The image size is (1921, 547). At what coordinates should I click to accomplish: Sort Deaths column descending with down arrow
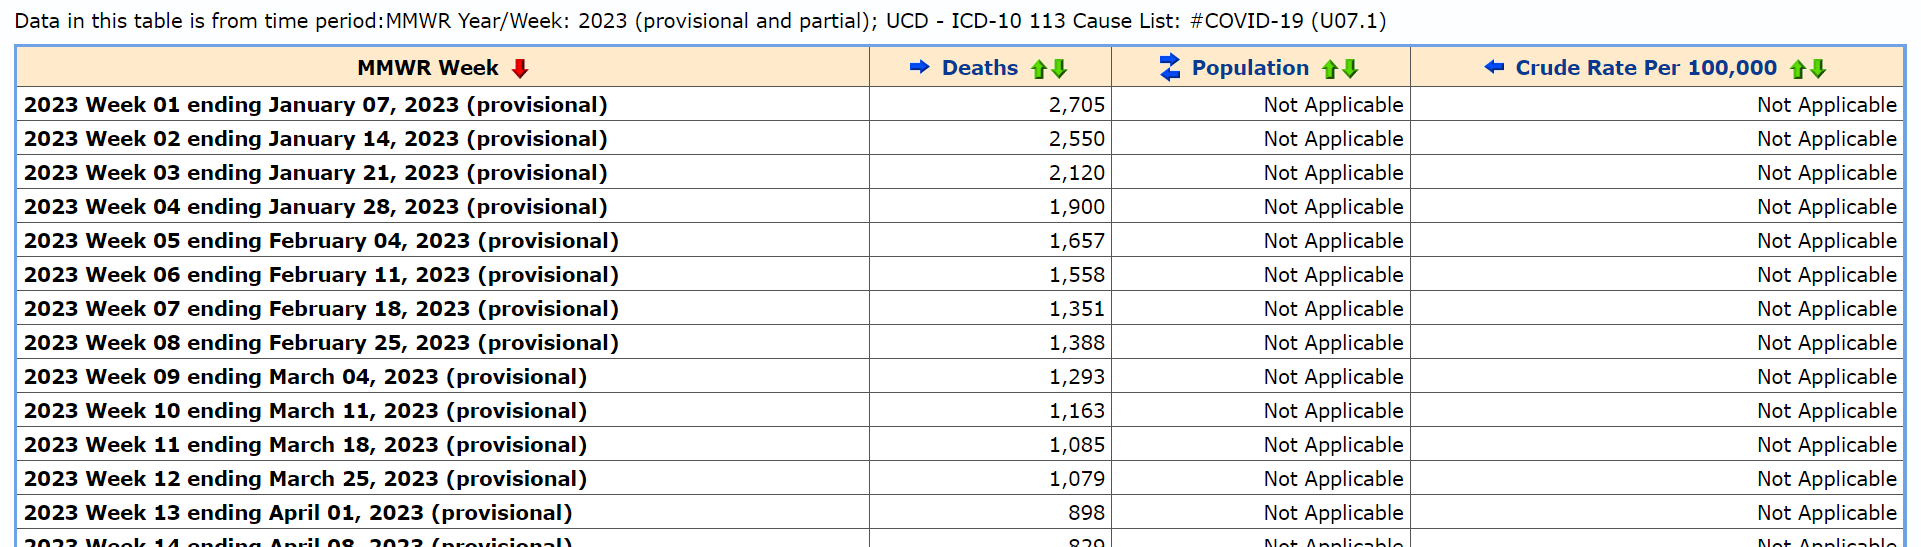[1059, 69]
